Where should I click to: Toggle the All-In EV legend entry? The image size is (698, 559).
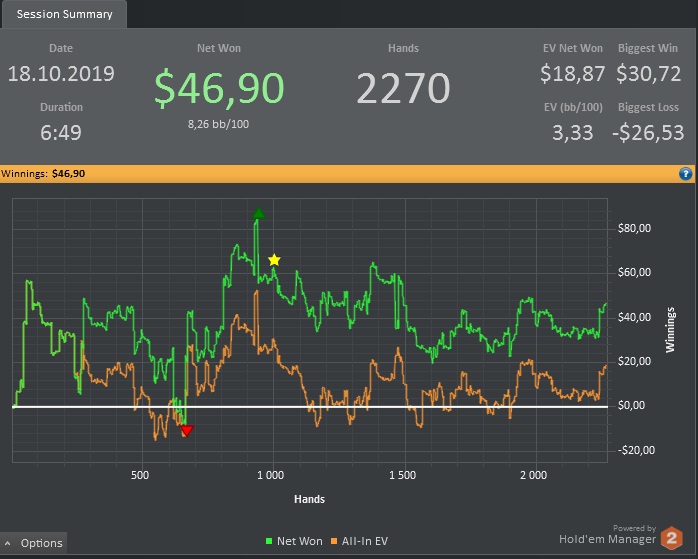[x=359, y=541]
